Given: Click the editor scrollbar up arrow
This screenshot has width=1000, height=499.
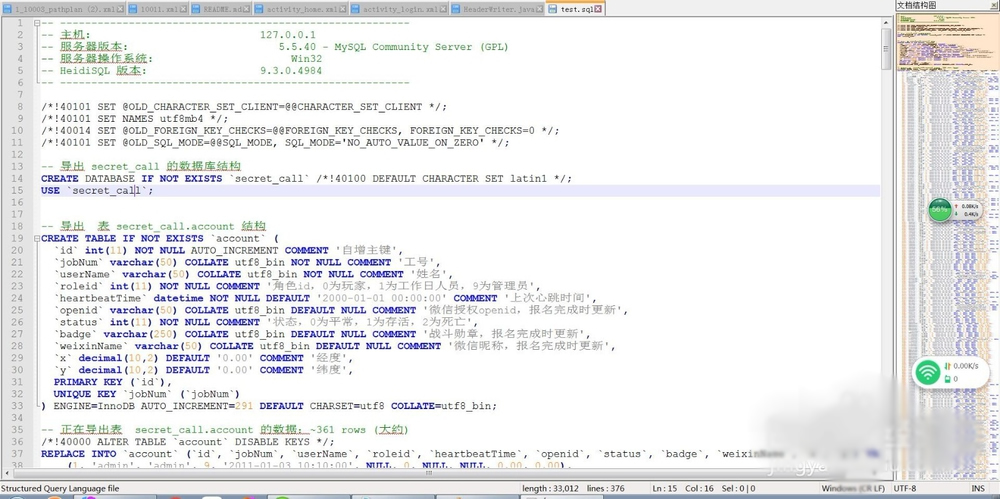Looking at the screenshot, I should (x=886, y=32).
